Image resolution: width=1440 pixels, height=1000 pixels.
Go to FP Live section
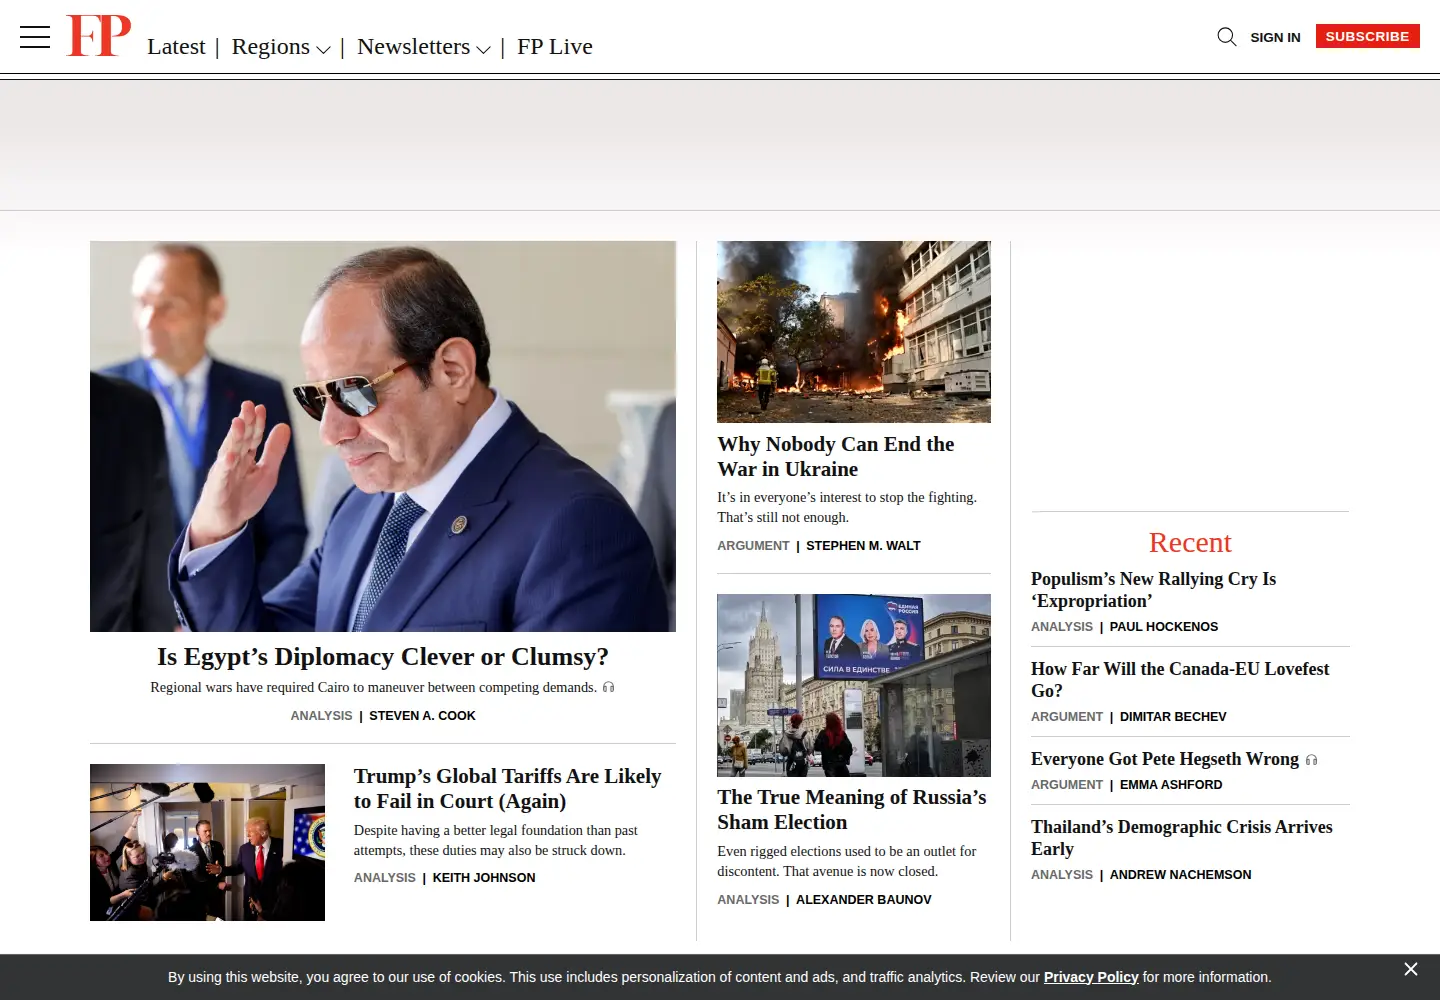tap(555, 46)
